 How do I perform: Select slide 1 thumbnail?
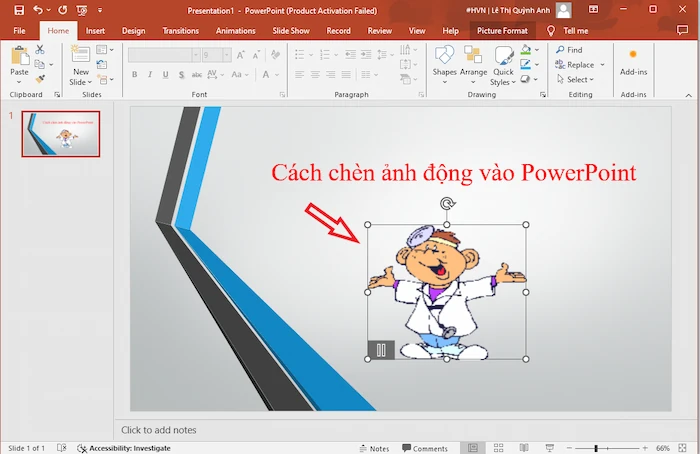[61, 134]
